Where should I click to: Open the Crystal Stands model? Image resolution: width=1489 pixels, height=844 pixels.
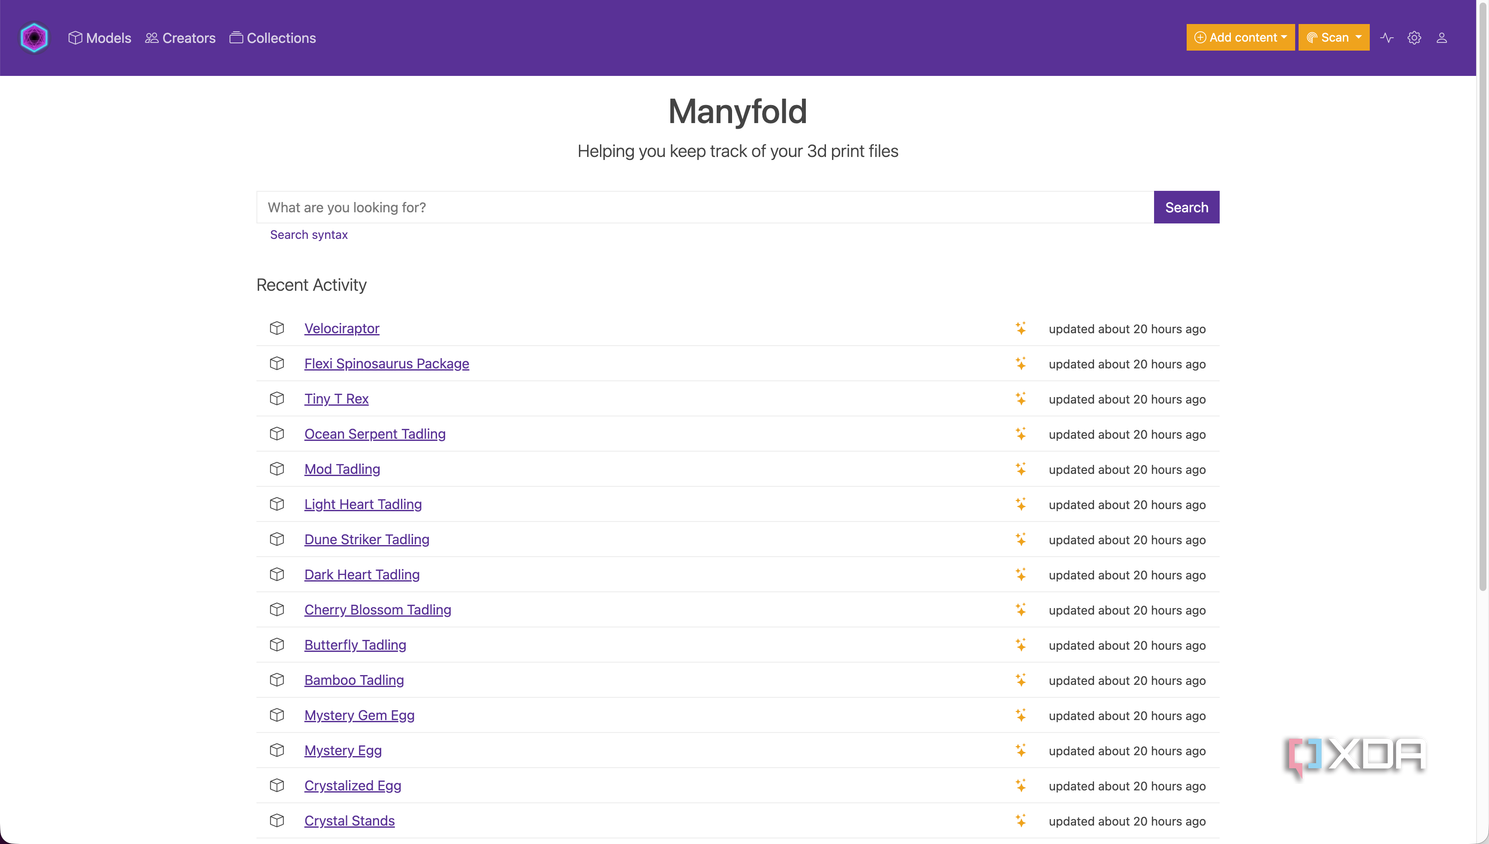pos(349,821)
